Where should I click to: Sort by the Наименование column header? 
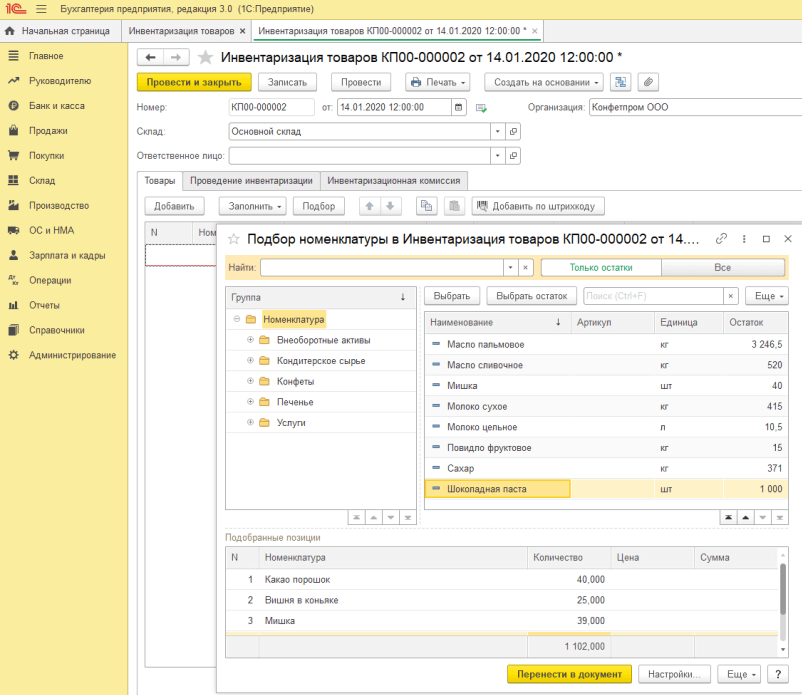497,322
